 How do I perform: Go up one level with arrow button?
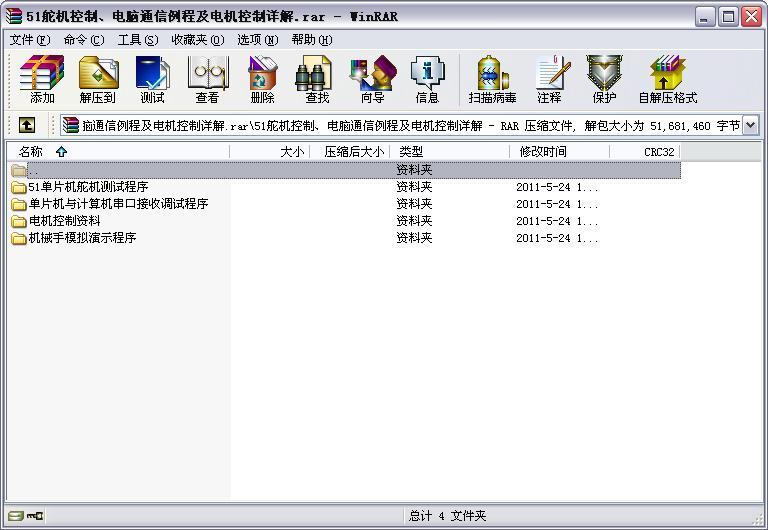(x=27, y=125)
